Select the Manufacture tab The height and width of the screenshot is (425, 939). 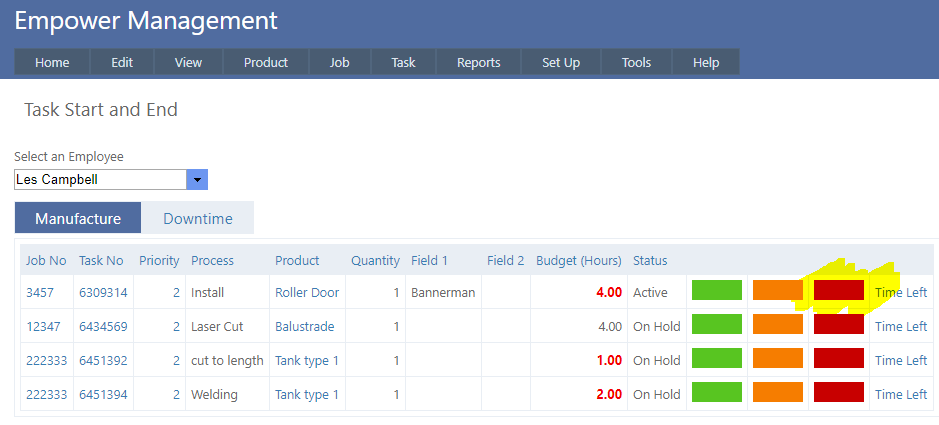pos(78,218)
